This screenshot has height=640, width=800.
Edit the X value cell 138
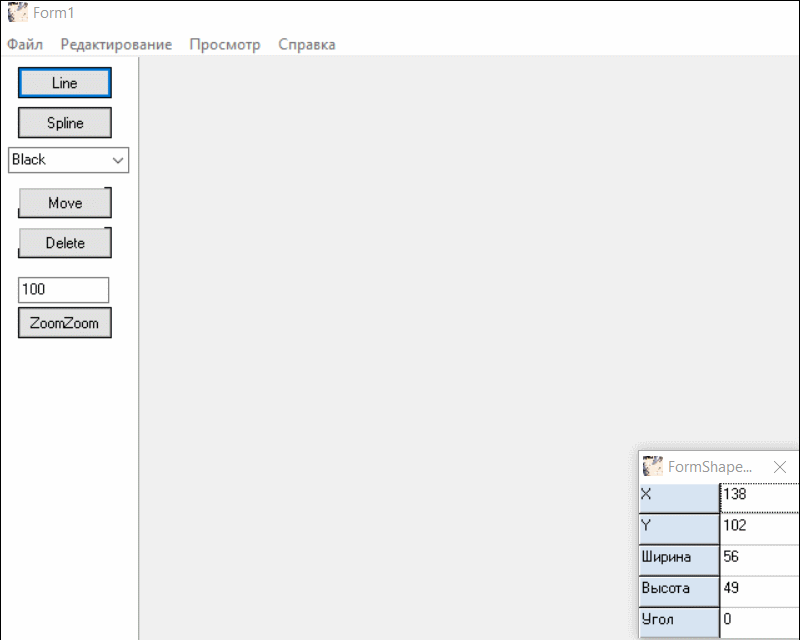pyautogui.click(x=760, y=498)
